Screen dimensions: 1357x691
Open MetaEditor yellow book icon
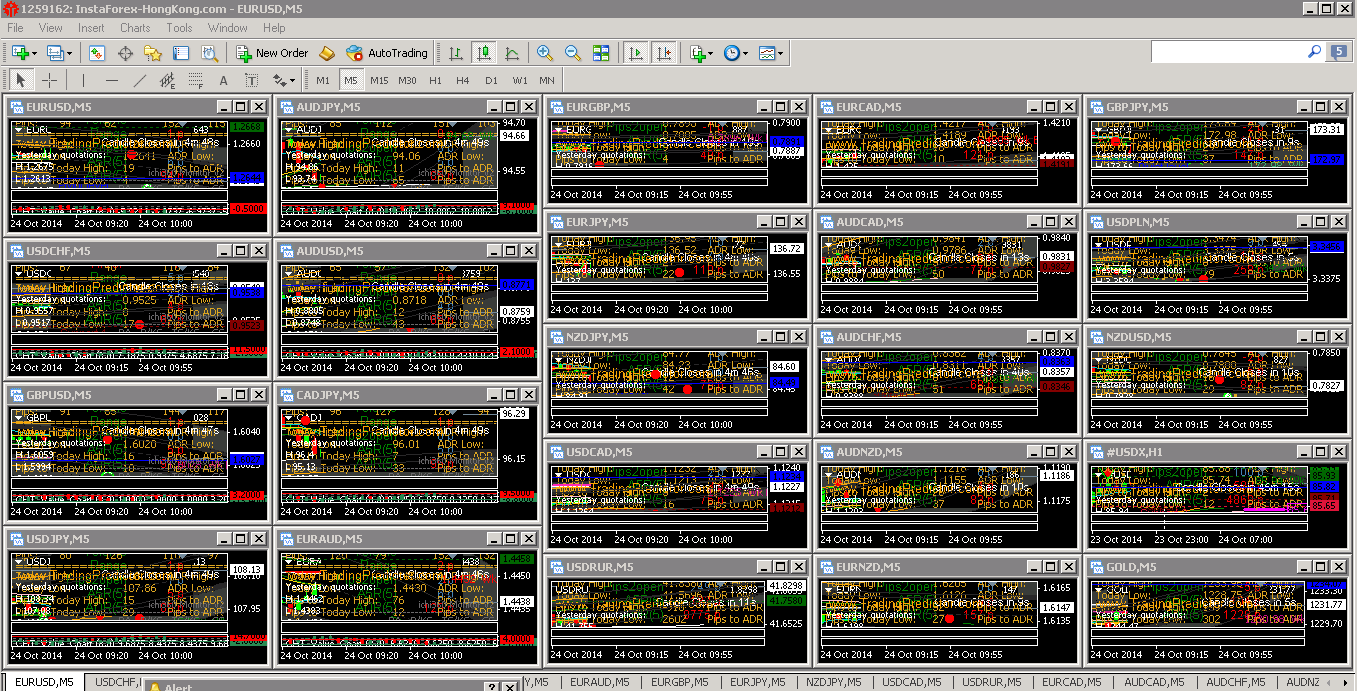[327, 53]
